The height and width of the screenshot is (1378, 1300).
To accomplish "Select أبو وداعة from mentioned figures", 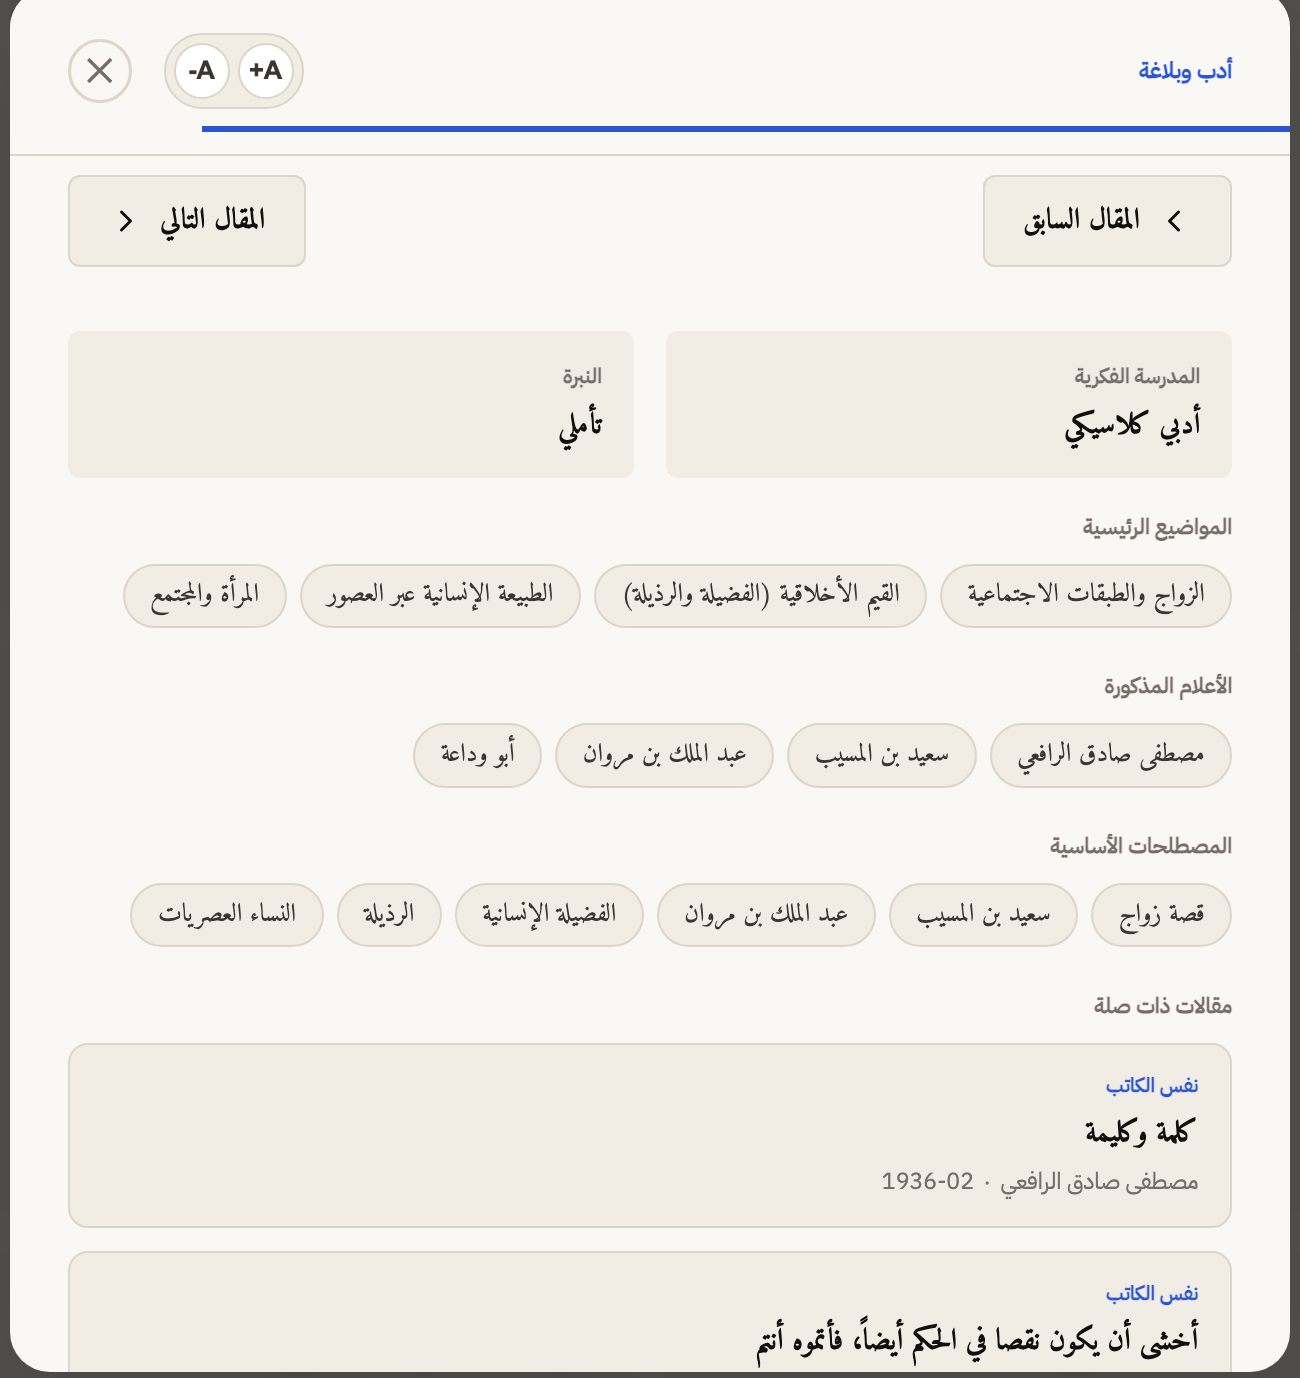I will click(x=477, y=755).
